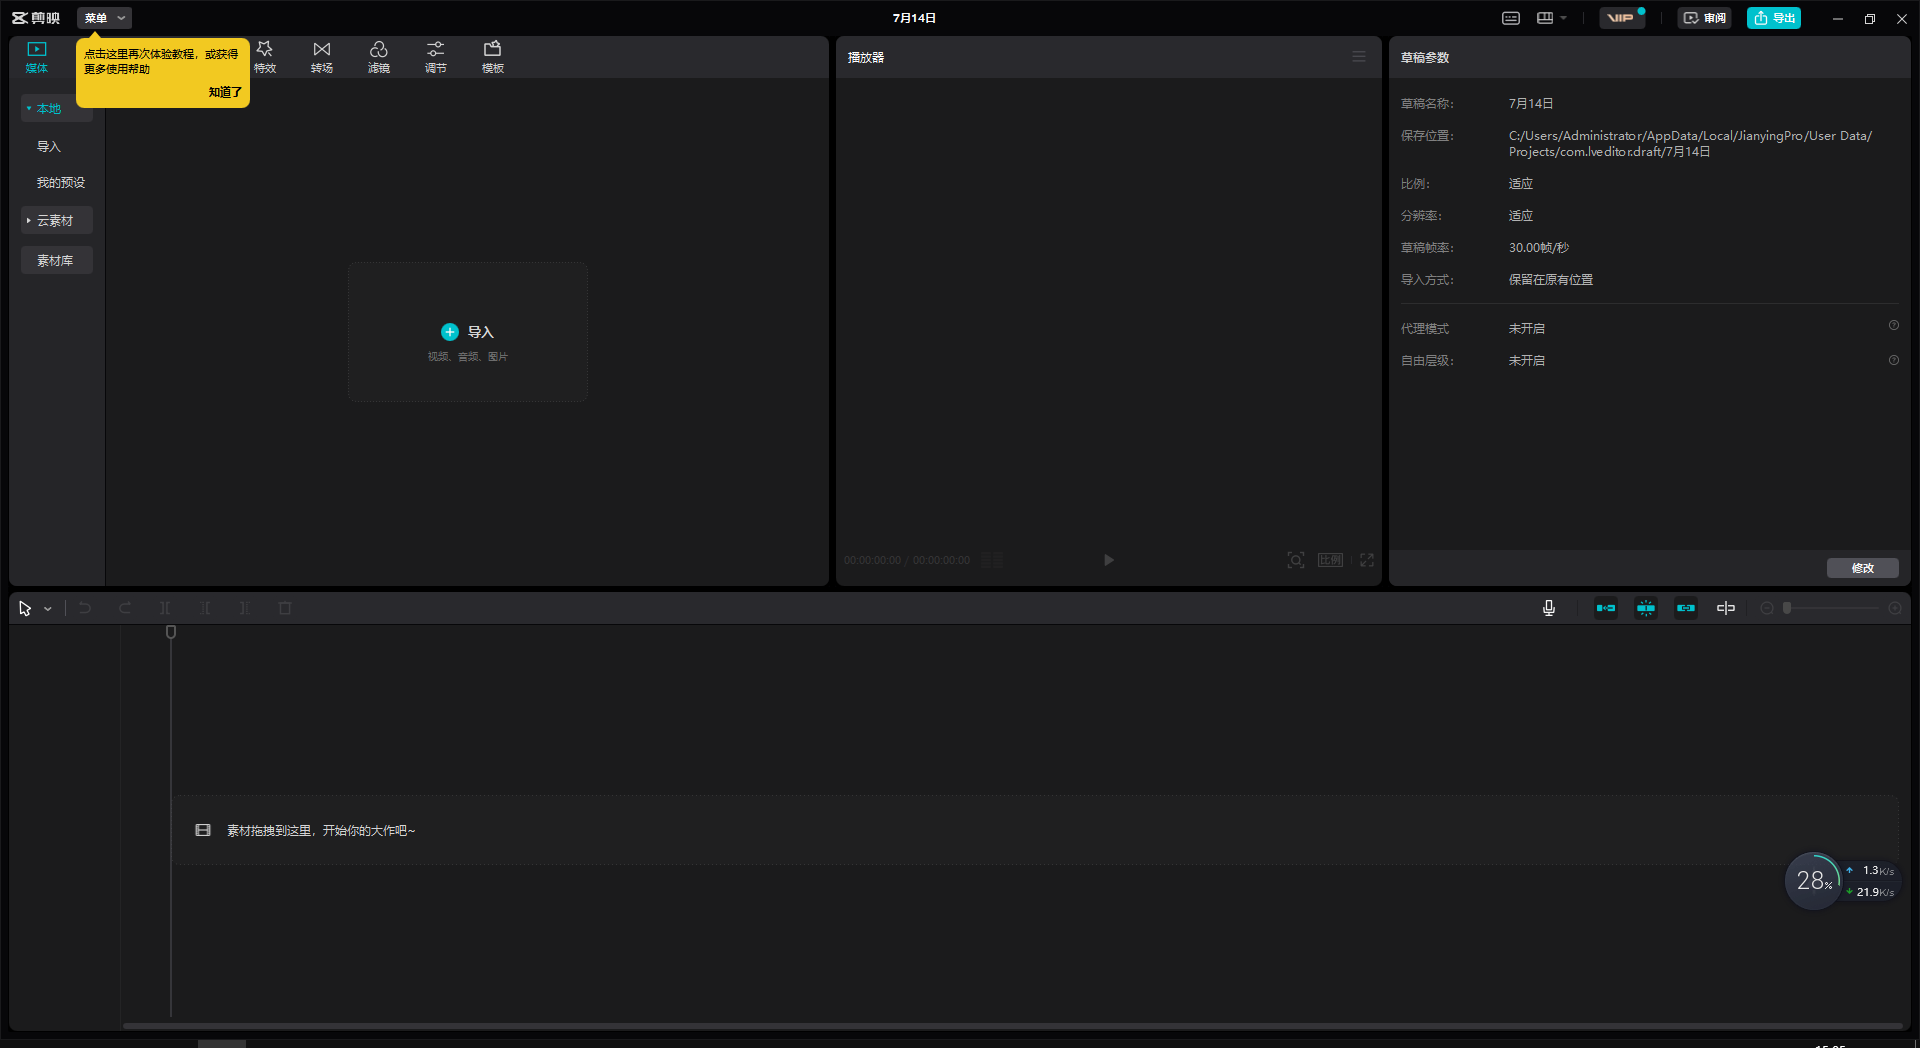Start voice recording with microphone icon
This screenshot has width=1920, height=1048.
(x=1549, y=608)
